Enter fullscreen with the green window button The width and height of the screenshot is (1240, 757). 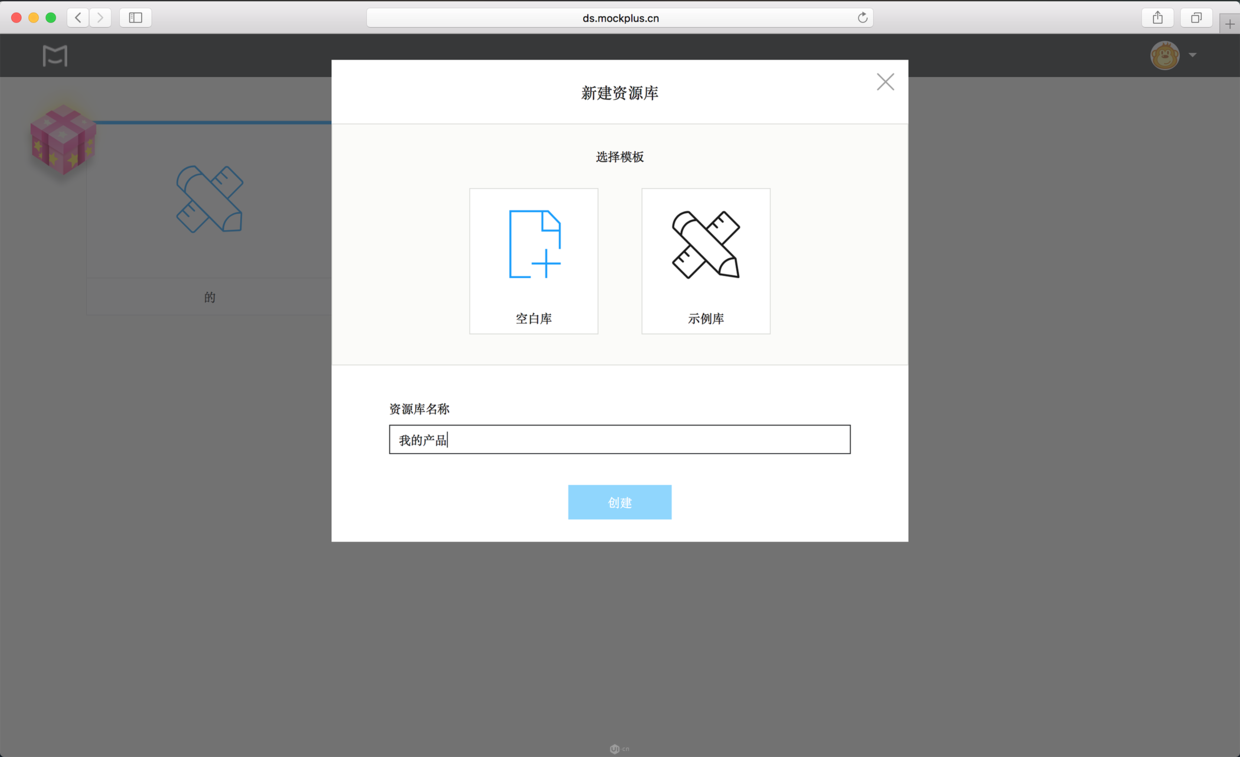(x=51, y=18)
